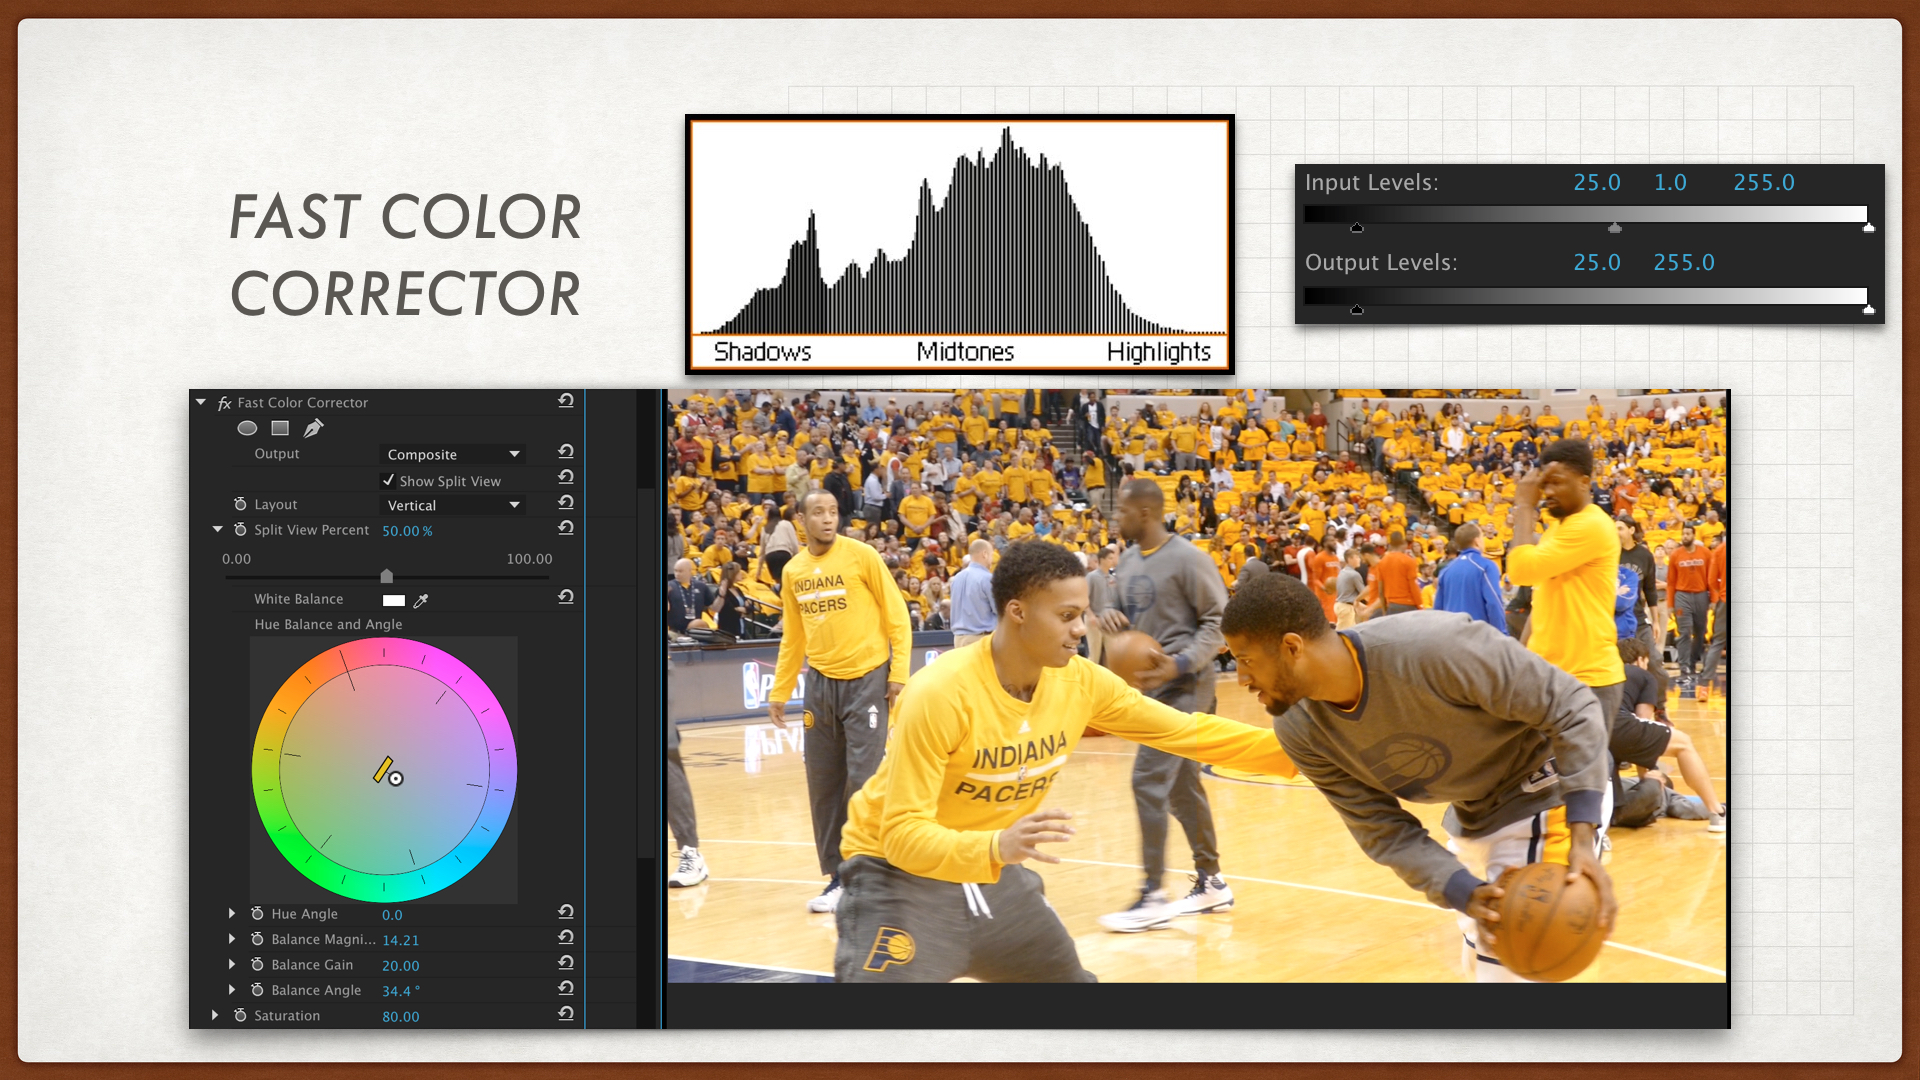Toggle the fx effect enable icon

[224, 403]
